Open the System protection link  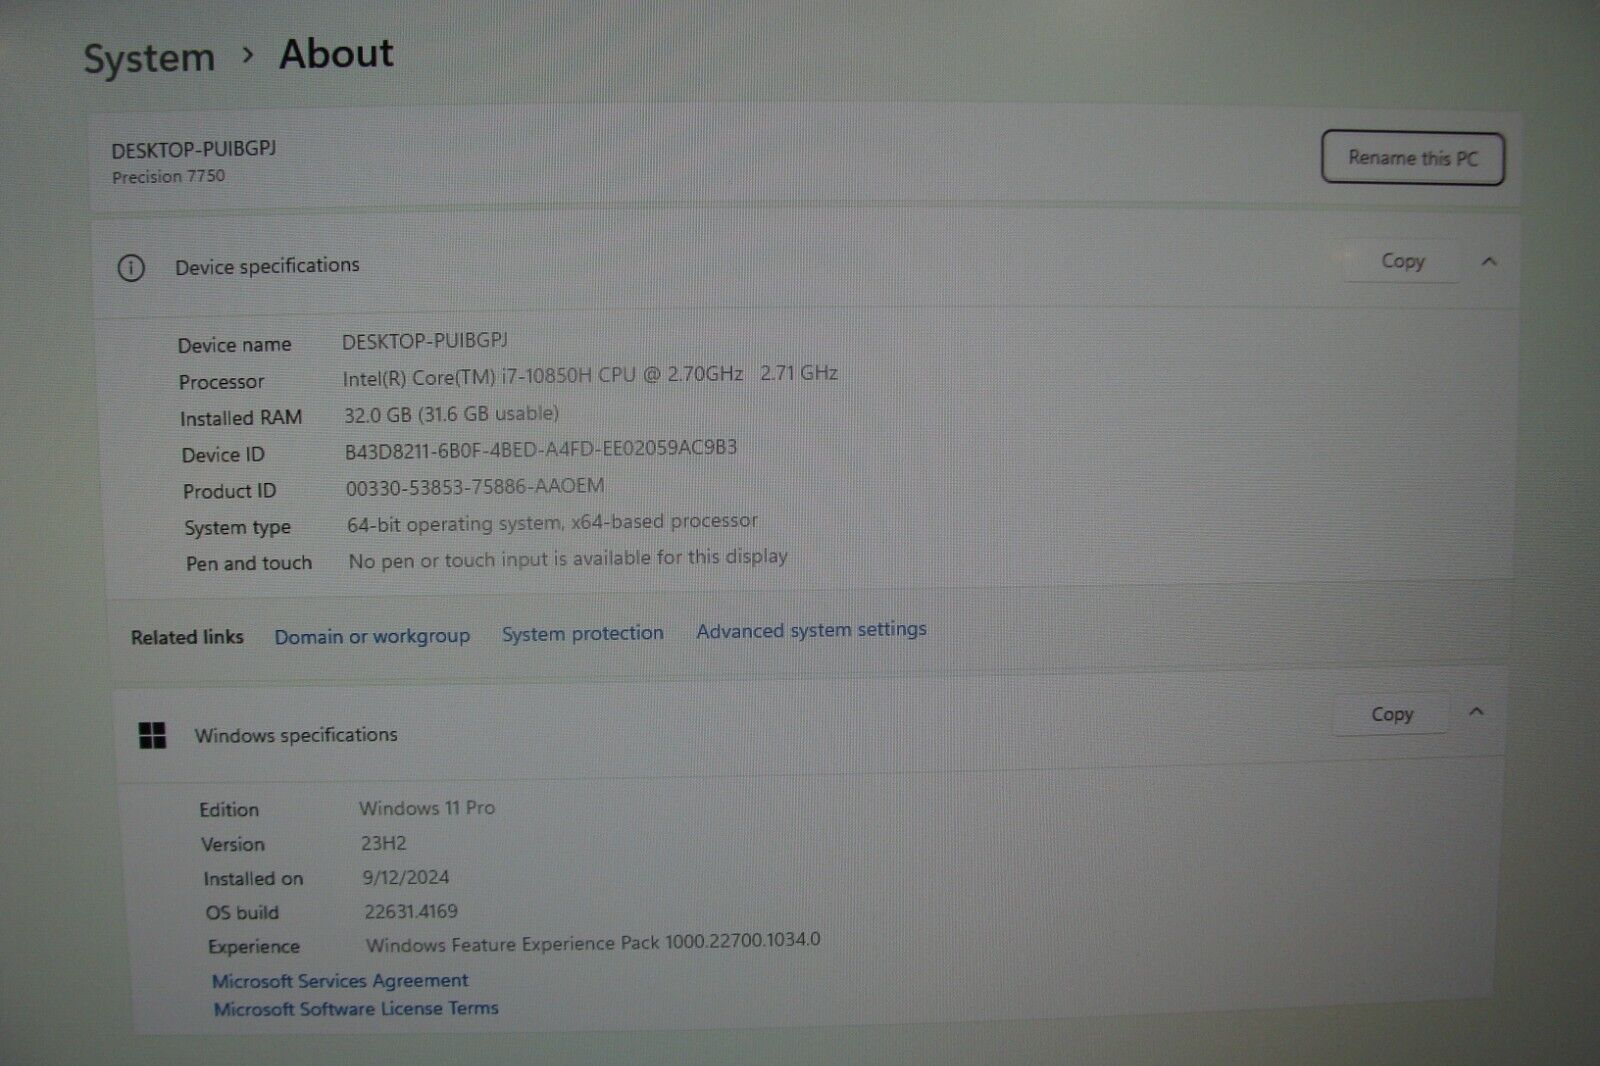(x=582, y=633)
